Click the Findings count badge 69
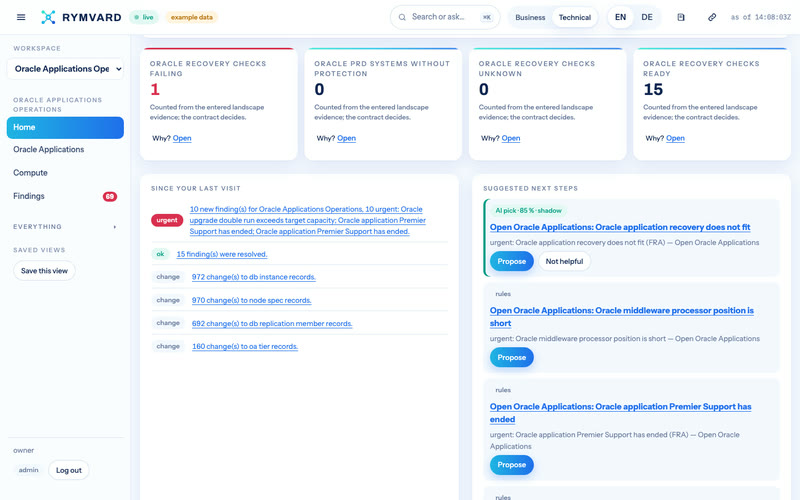Image resolution: width=800 pixels, height=500 pixels. click(110, 196)
